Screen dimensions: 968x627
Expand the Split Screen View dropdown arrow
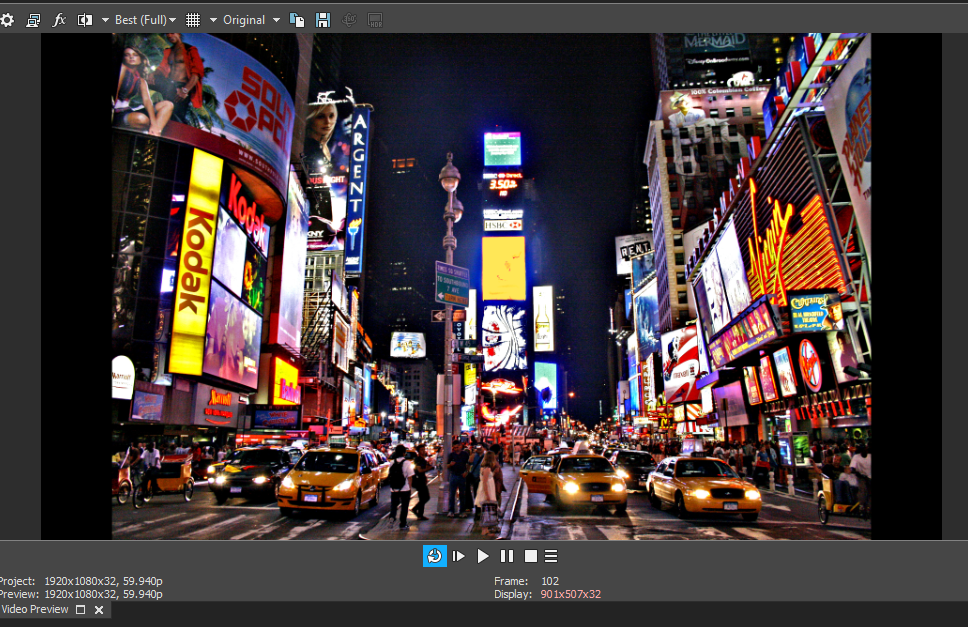pyautogui.click(x=106, y=20)
